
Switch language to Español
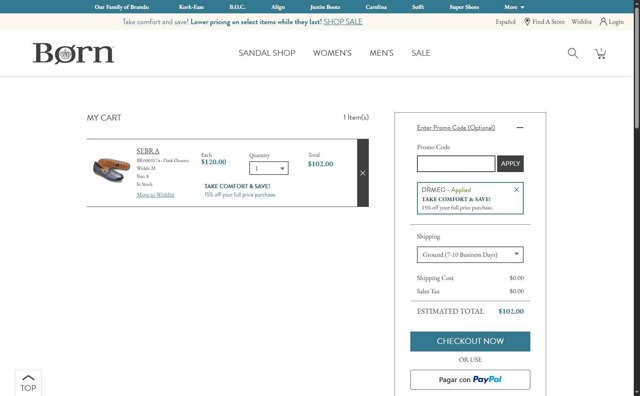(x=505, y=22)
